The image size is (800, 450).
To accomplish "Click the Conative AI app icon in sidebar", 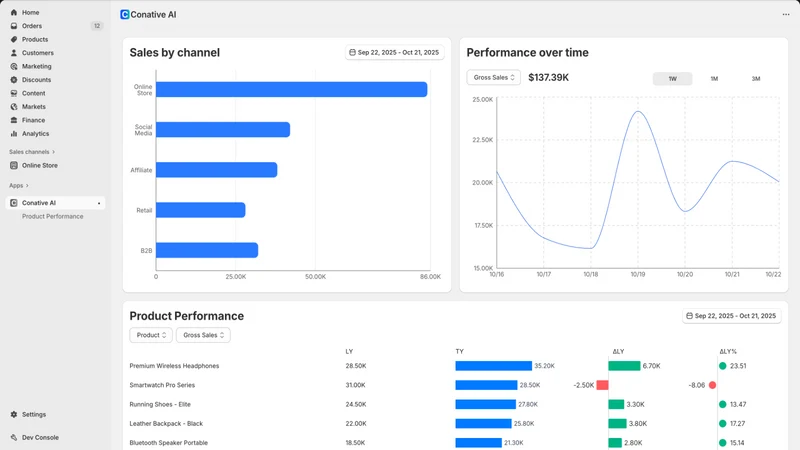I will (14, 203).
